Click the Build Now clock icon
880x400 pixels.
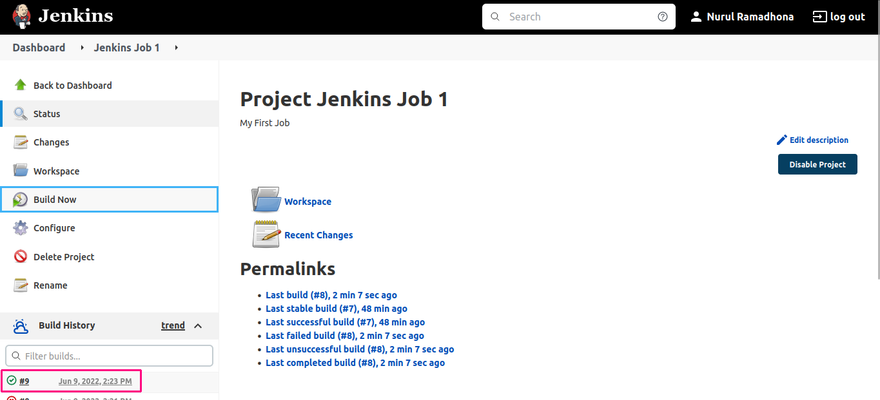[21, 200]
